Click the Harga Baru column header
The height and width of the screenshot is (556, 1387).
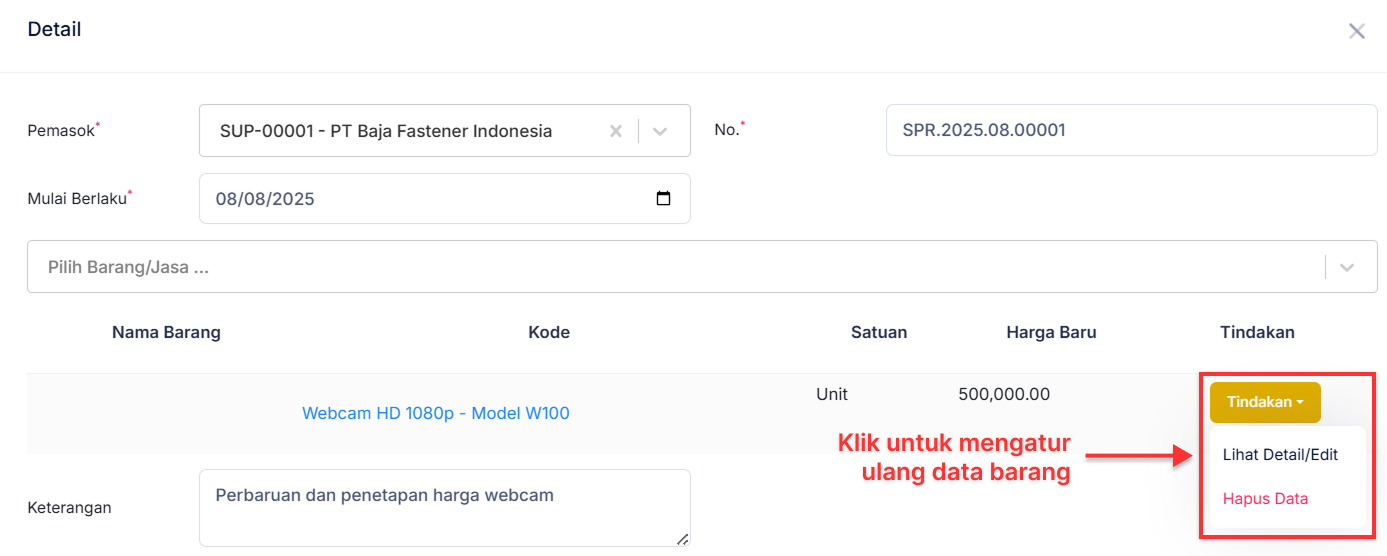click(1051, 332)
